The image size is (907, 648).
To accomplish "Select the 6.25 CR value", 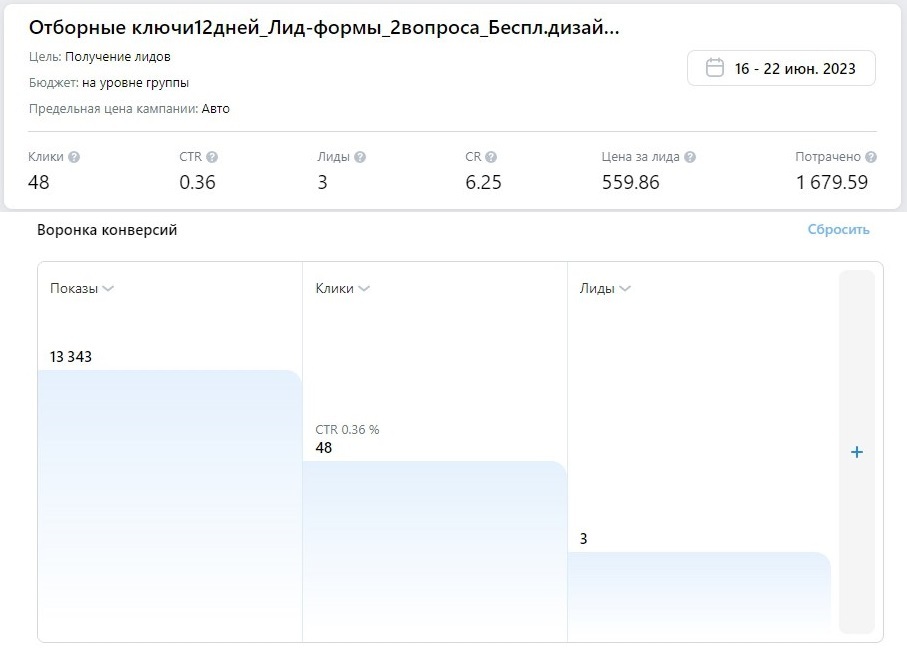I will 484,183.
